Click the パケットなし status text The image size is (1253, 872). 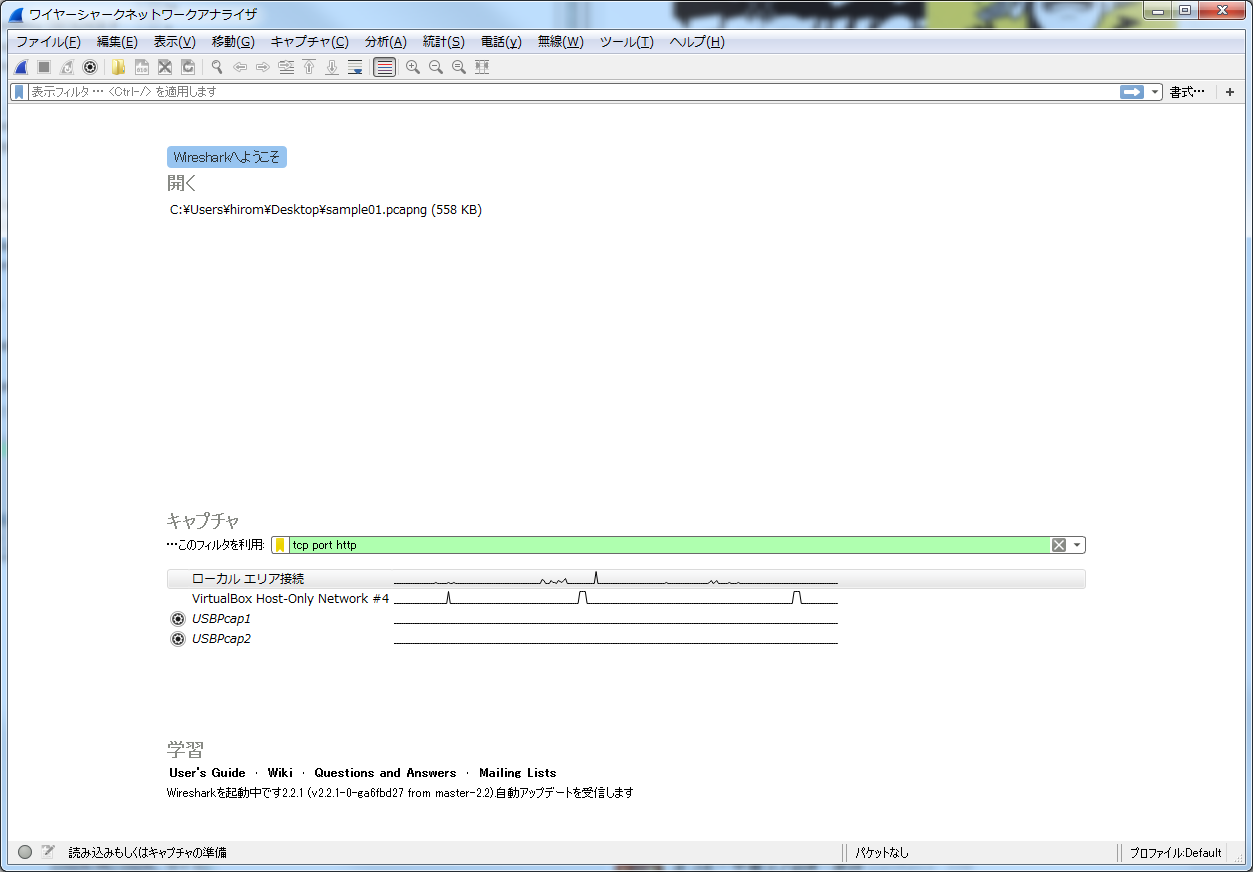pyautogui.click(x=882, y=853)
